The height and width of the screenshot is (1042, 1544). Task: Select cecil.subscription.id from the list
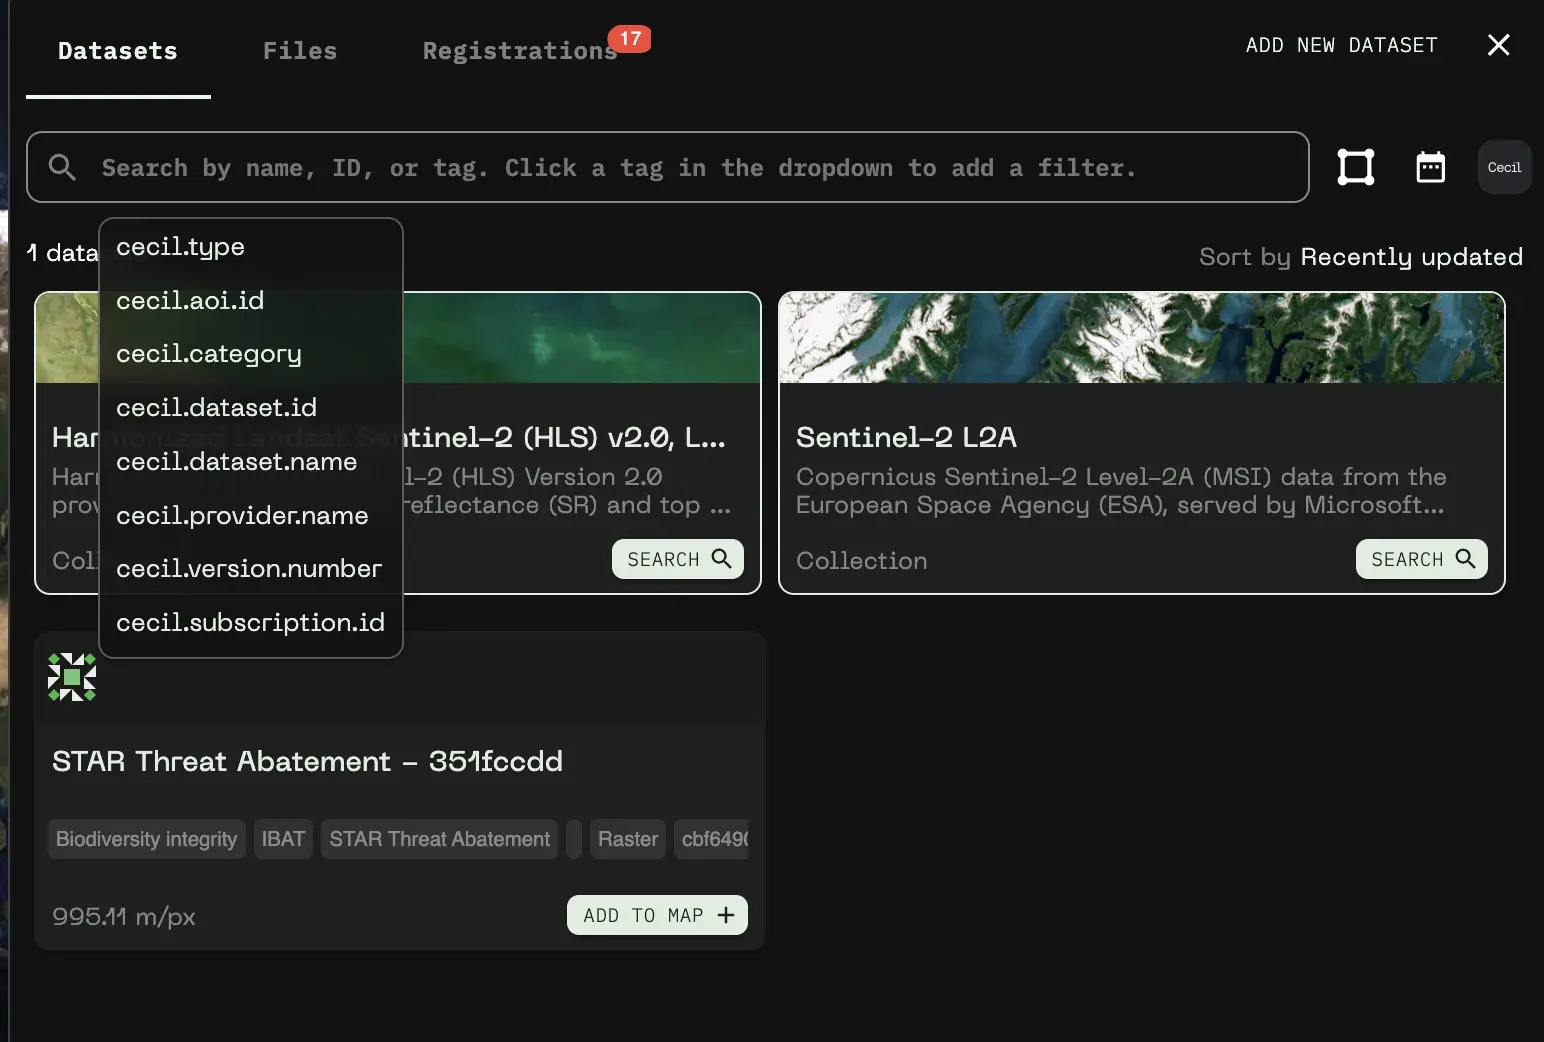(x=250, y=623)
